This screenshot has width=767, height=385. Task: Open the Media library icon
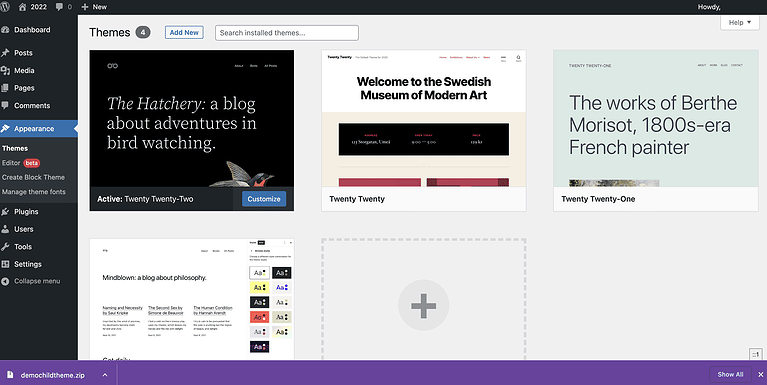coord(5,70)
